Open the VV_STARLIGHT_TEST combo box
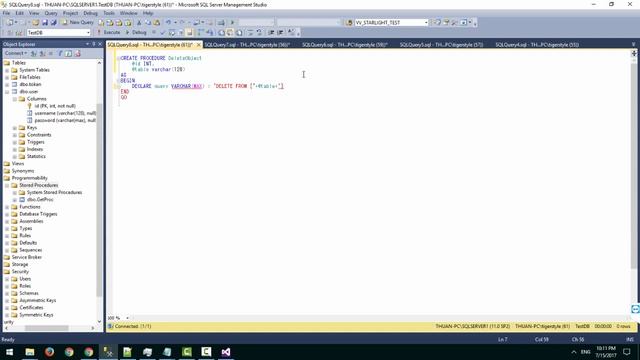The height and width of the screenshot is (360, 640). point(426,22)
